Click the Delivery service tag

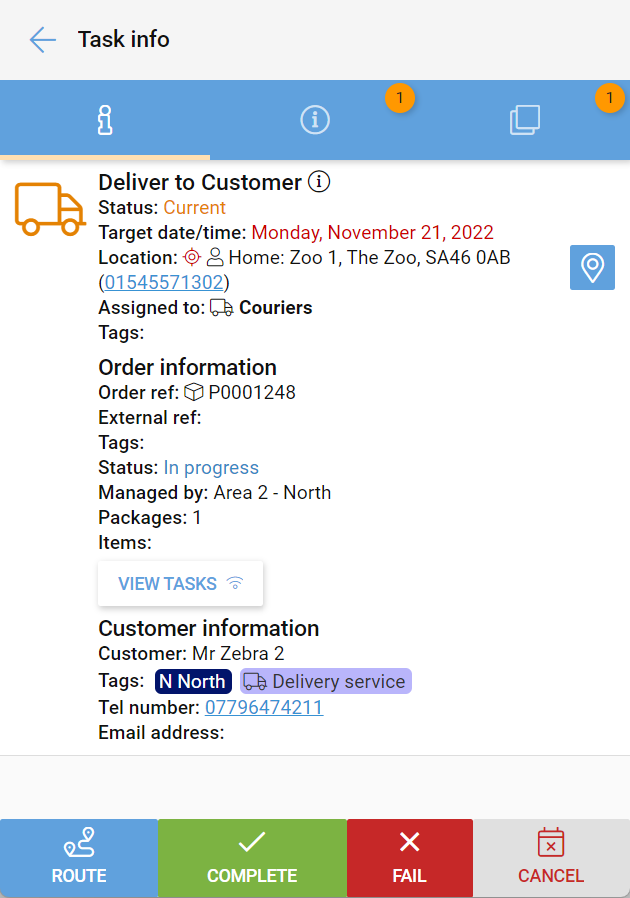point(326,682)
